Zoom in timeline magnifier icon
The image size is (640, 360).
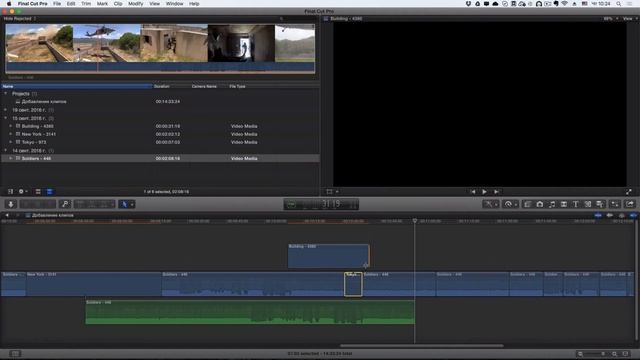point(614,353)
